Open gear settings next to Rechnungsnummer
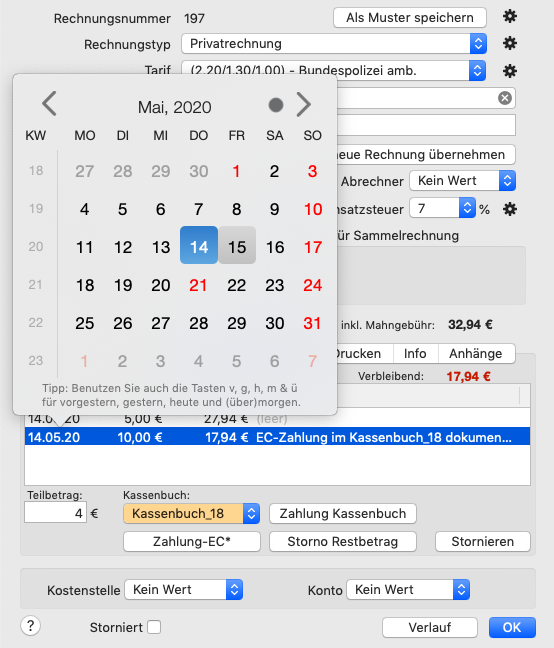The width and height of the screenshot is (554, 648). point(510,17)
